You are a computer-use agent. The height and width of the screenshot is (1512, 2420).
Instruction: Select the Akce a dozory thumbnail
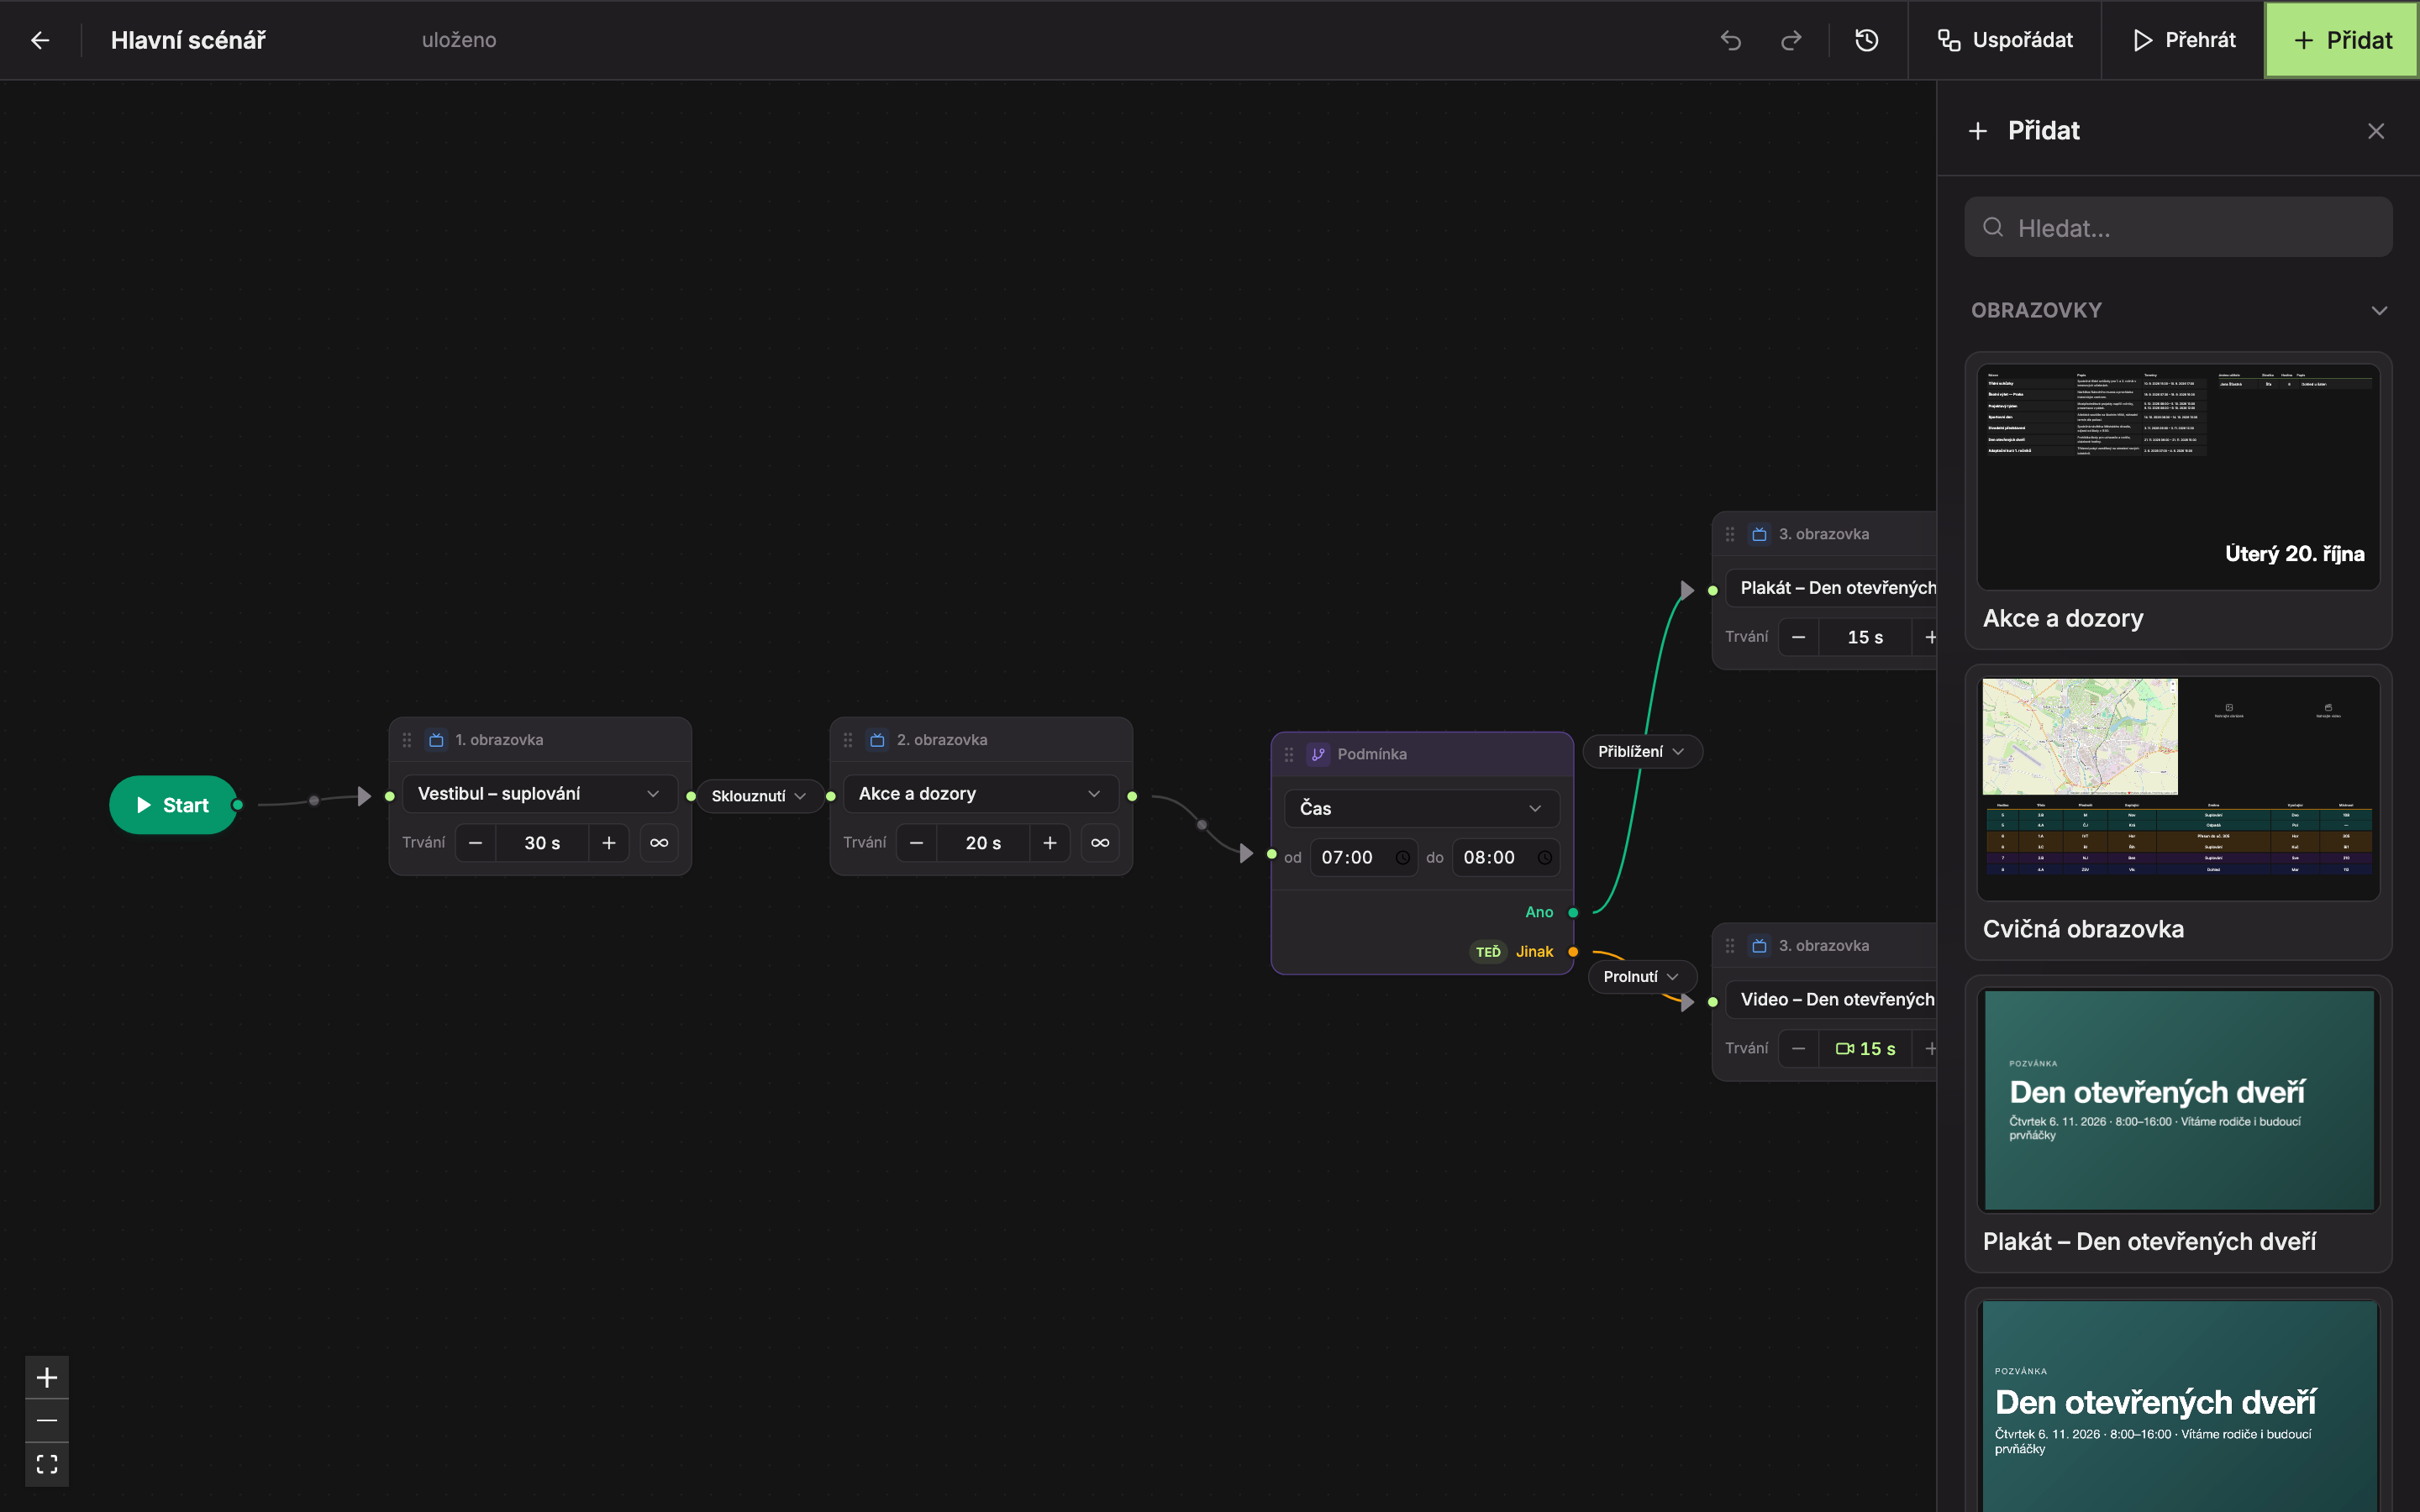tap(2178, 477)
